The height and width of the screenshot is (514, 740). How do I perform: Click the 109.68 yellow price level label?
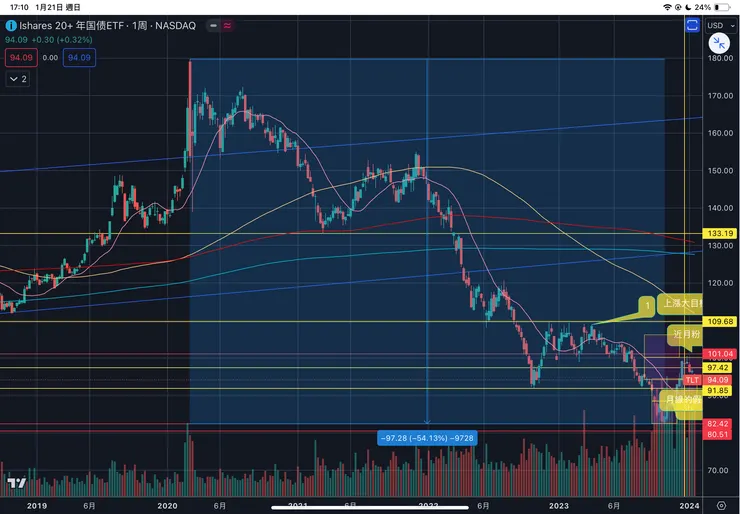(720, 321)
